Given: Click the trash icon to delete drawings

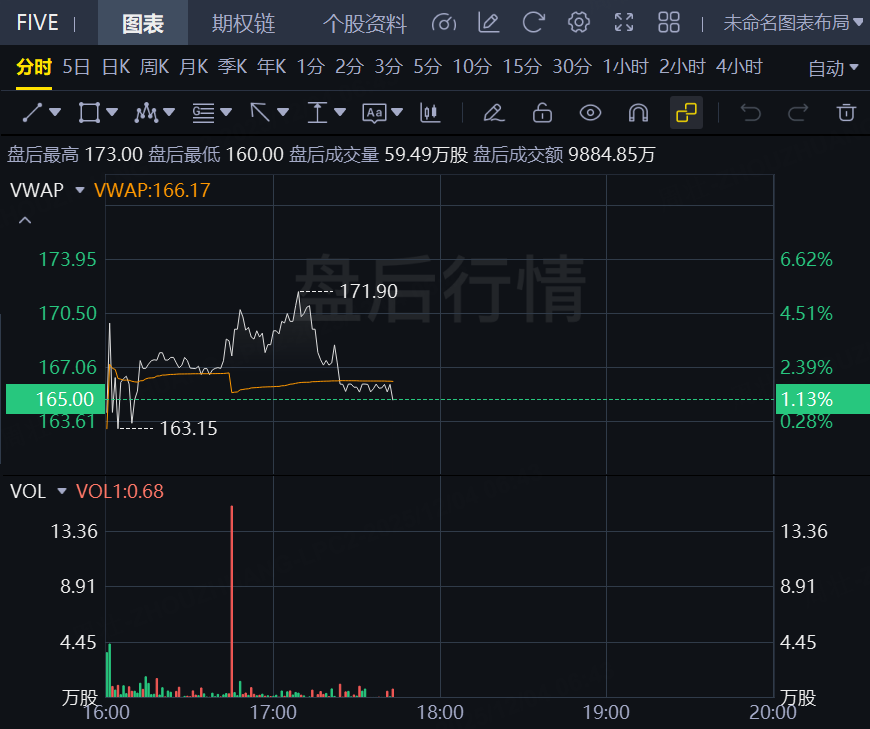Looking at the screenshot, I should tap(846, 112).
